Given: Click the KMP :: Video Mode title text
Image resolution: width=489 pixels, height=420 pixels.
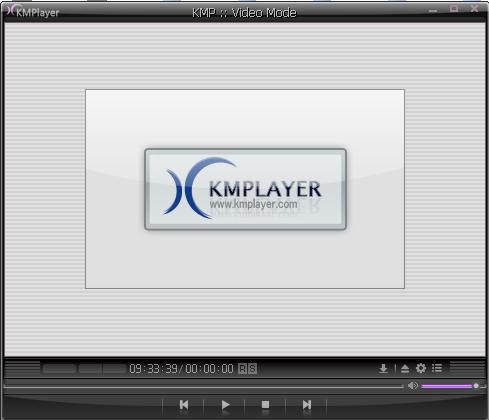Looking at the screenshot, I should (244, 13).
